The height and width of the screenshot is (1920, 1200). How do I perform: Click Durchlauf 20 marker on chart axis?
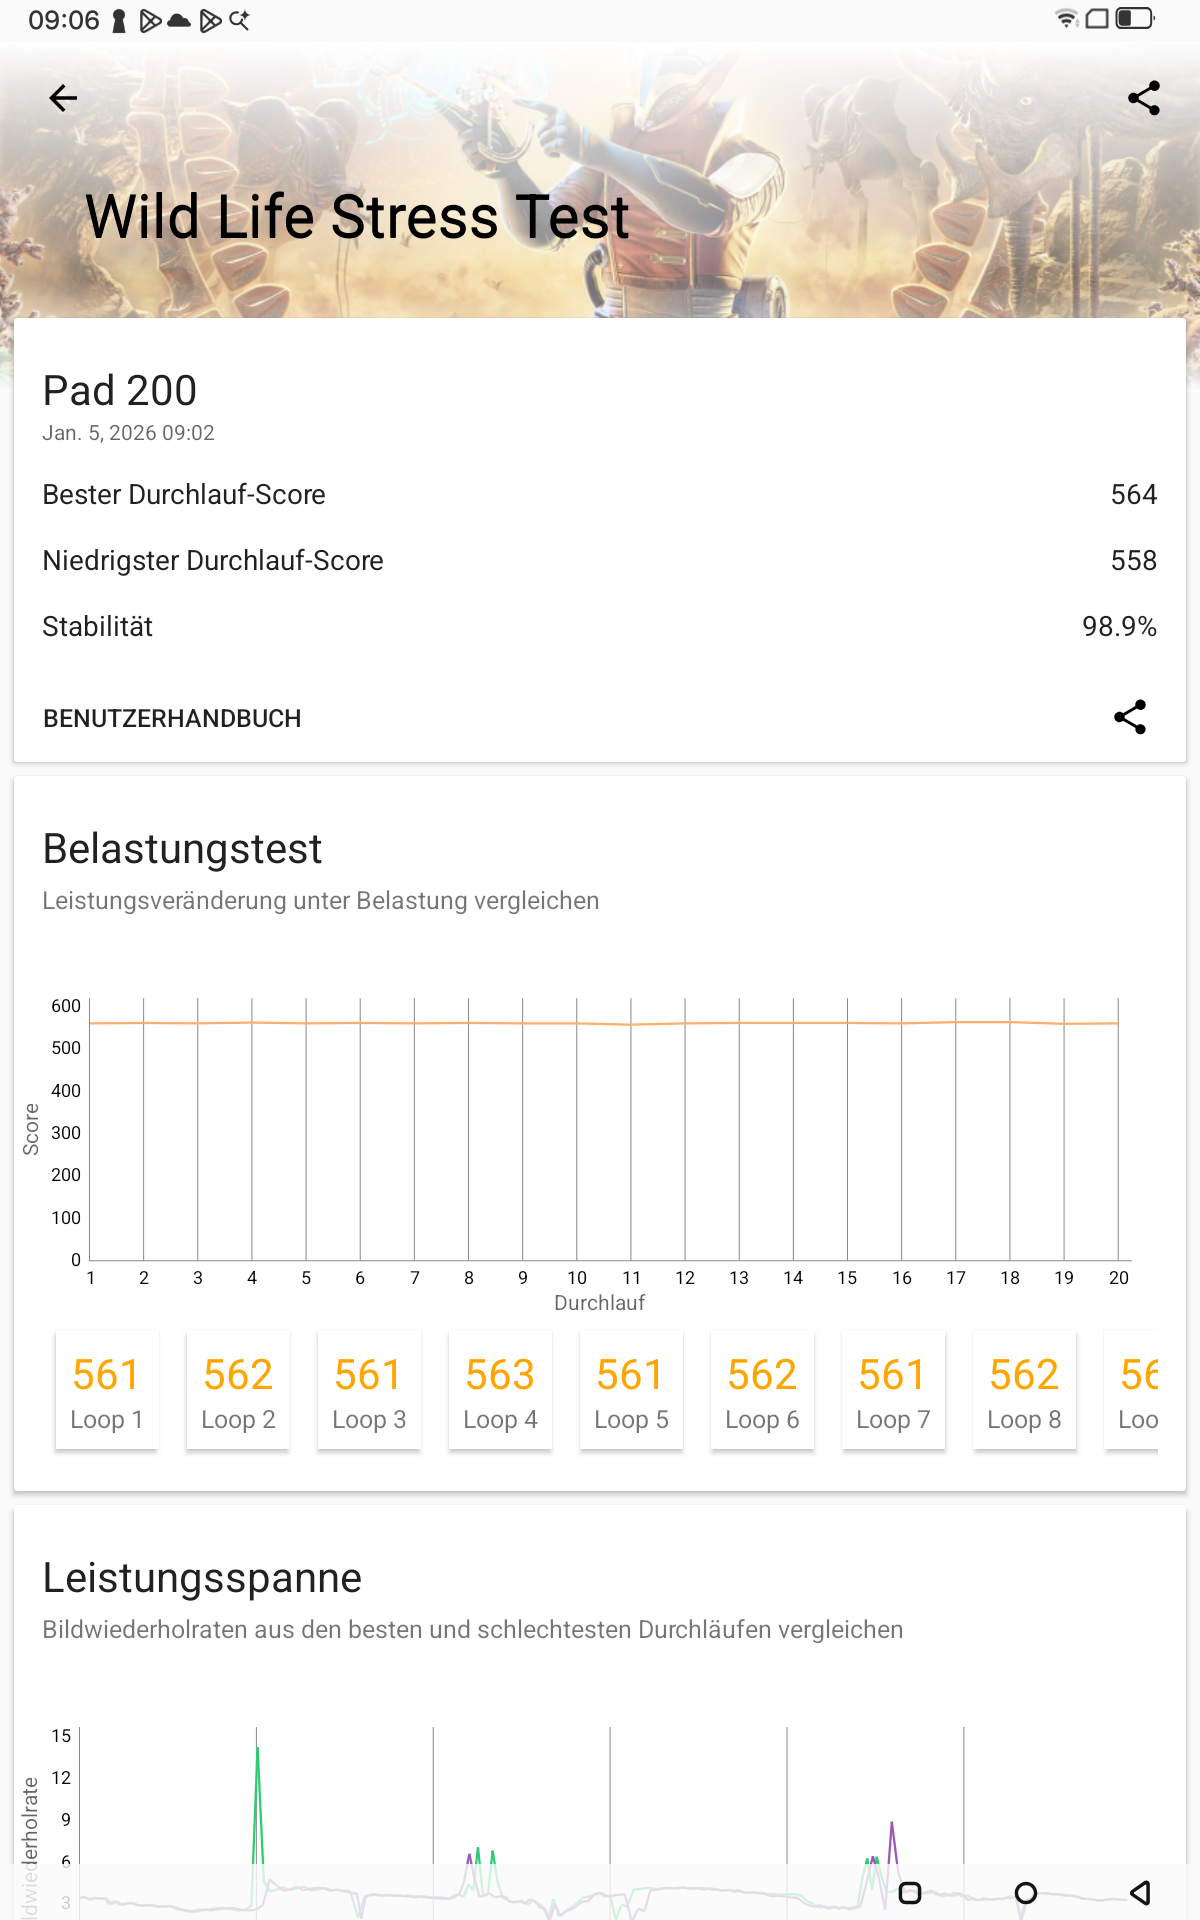pos(1118,1278)
